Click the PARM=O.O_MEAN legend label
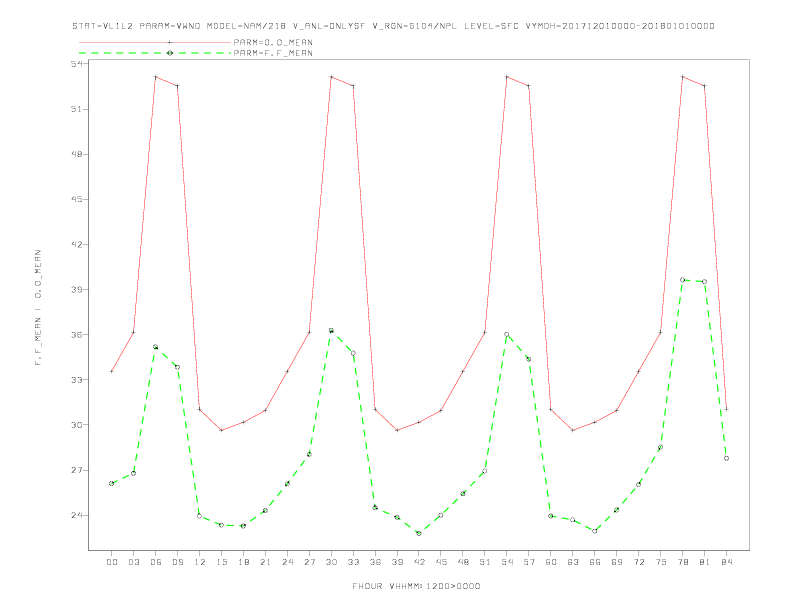Viewport: 792px width, 612px height. [x=273, y=42]
